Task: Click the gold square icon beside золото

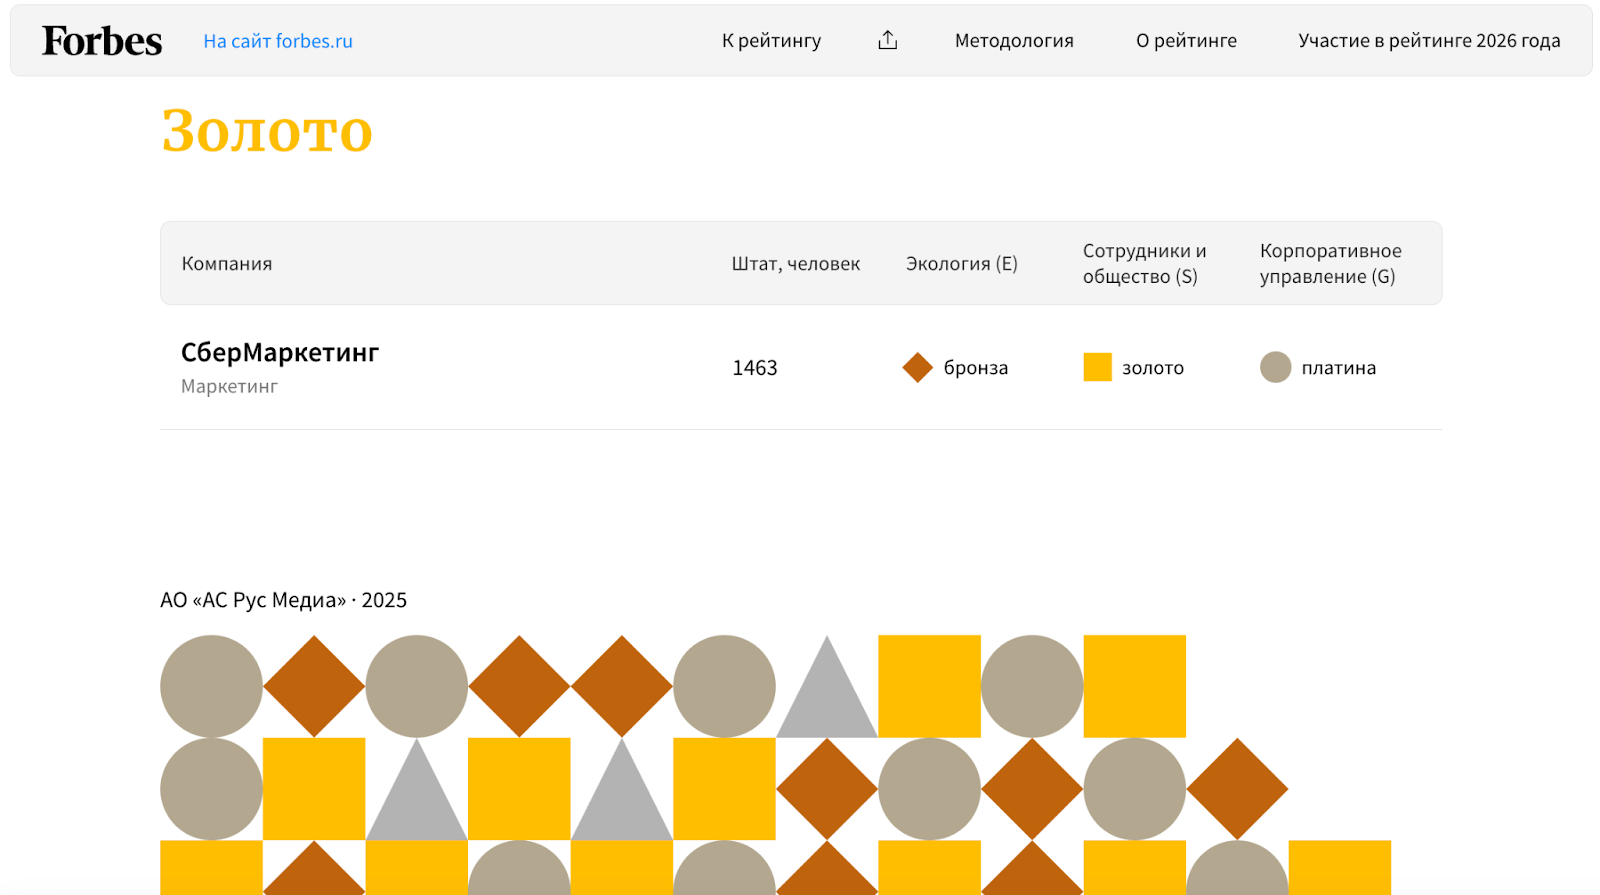Action: click(x=1097, y=367)
